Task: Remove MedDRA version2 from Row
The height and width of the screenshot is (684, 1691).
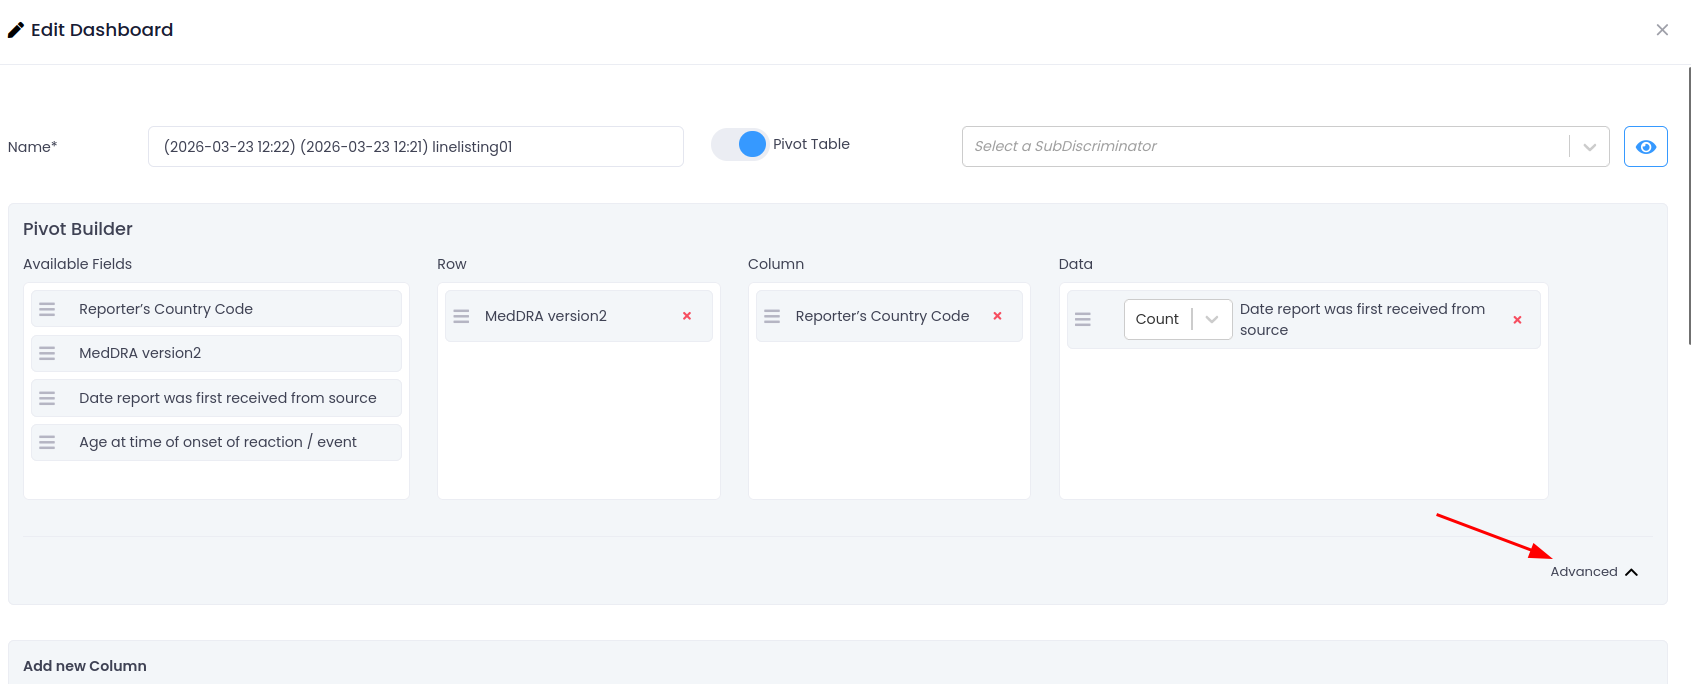Action: (x=687, y=316)
